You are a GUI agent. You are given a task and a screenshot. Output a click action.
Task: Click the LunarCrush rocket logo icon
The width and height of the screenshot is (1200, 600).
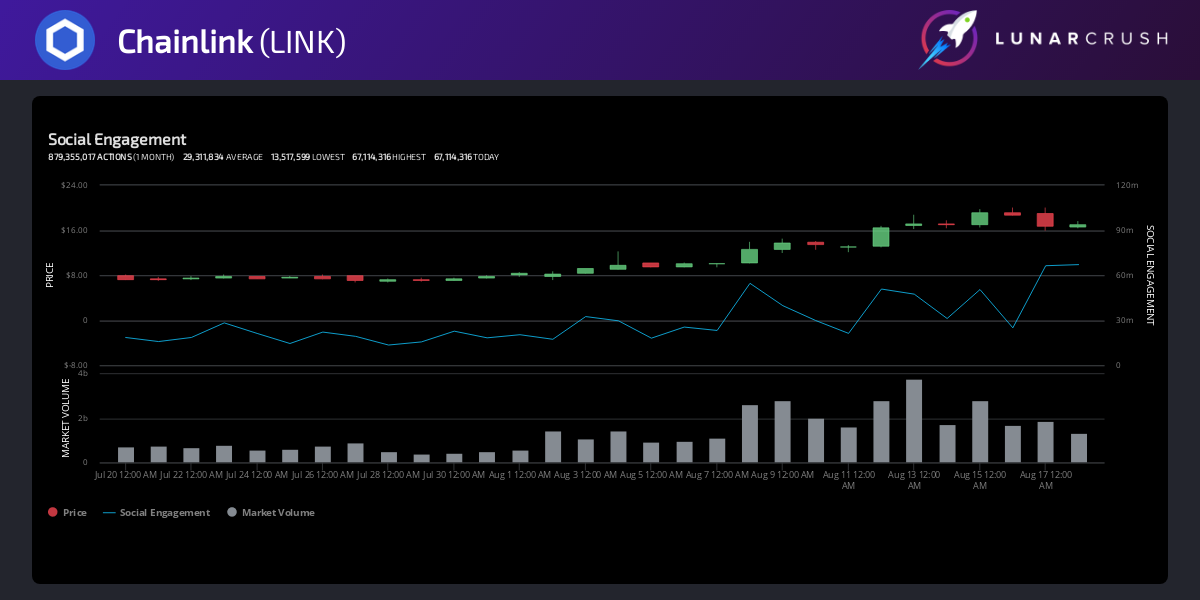[x=948, y=40]
